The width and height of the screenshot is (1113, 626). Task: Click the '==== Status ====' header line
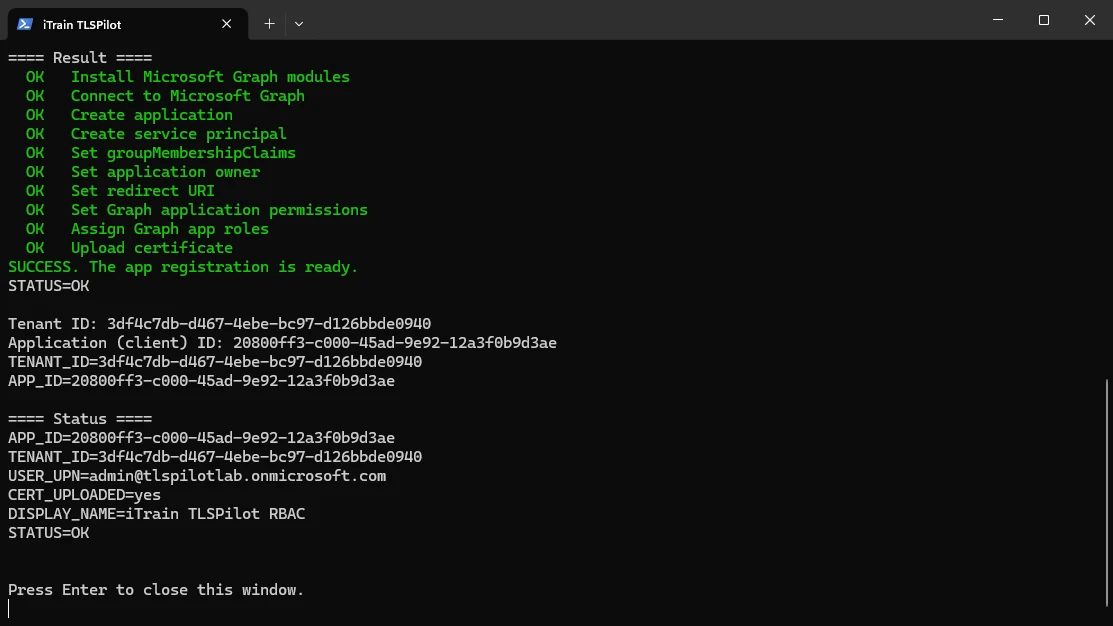80,419
